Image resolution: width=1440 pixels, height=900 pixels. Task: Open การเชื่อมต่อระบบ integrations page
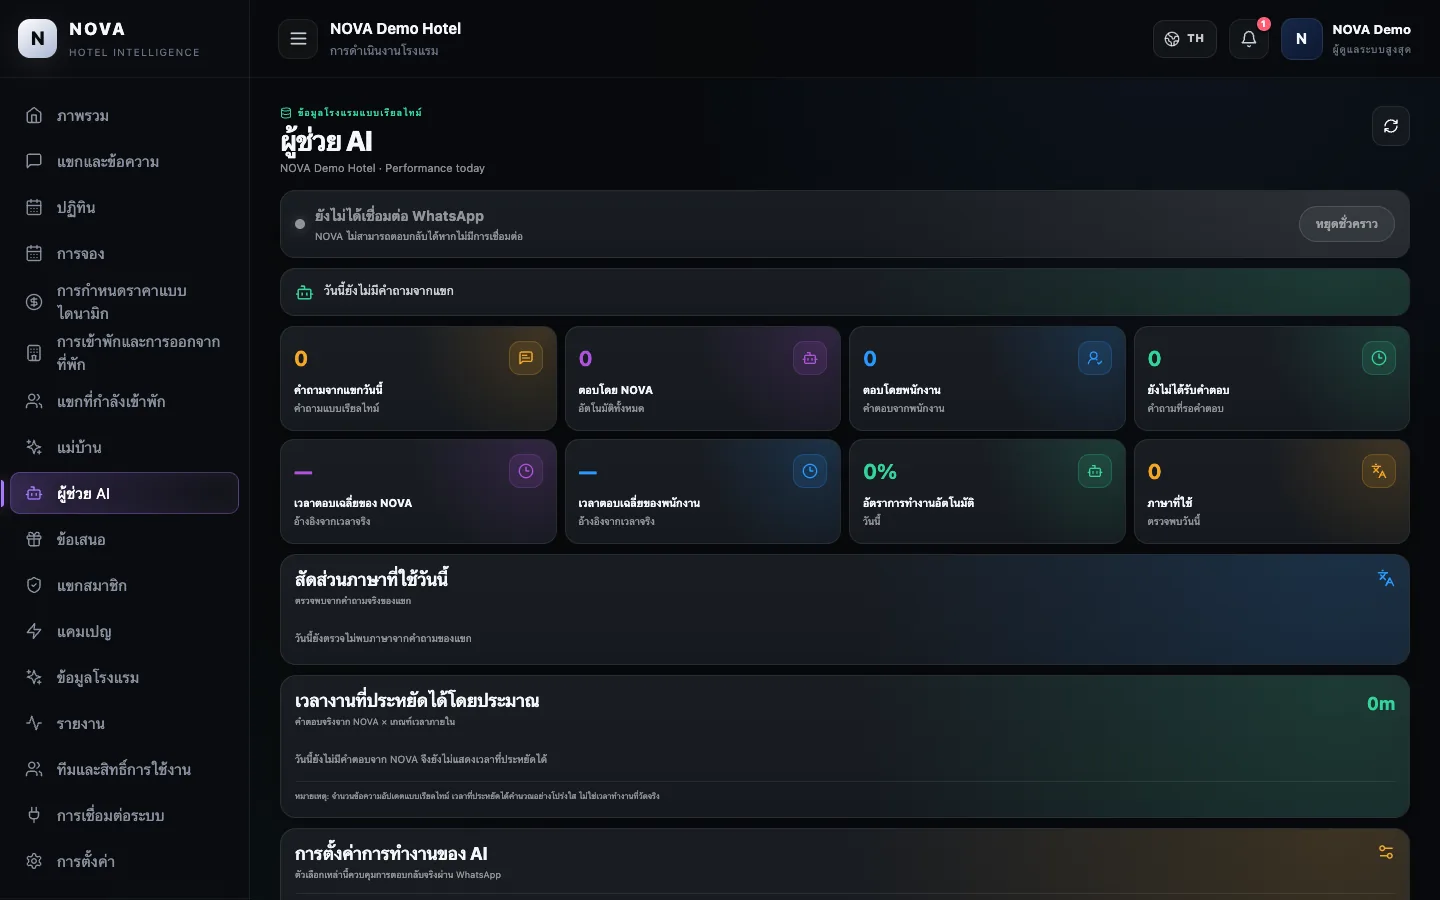click(124, 816)
